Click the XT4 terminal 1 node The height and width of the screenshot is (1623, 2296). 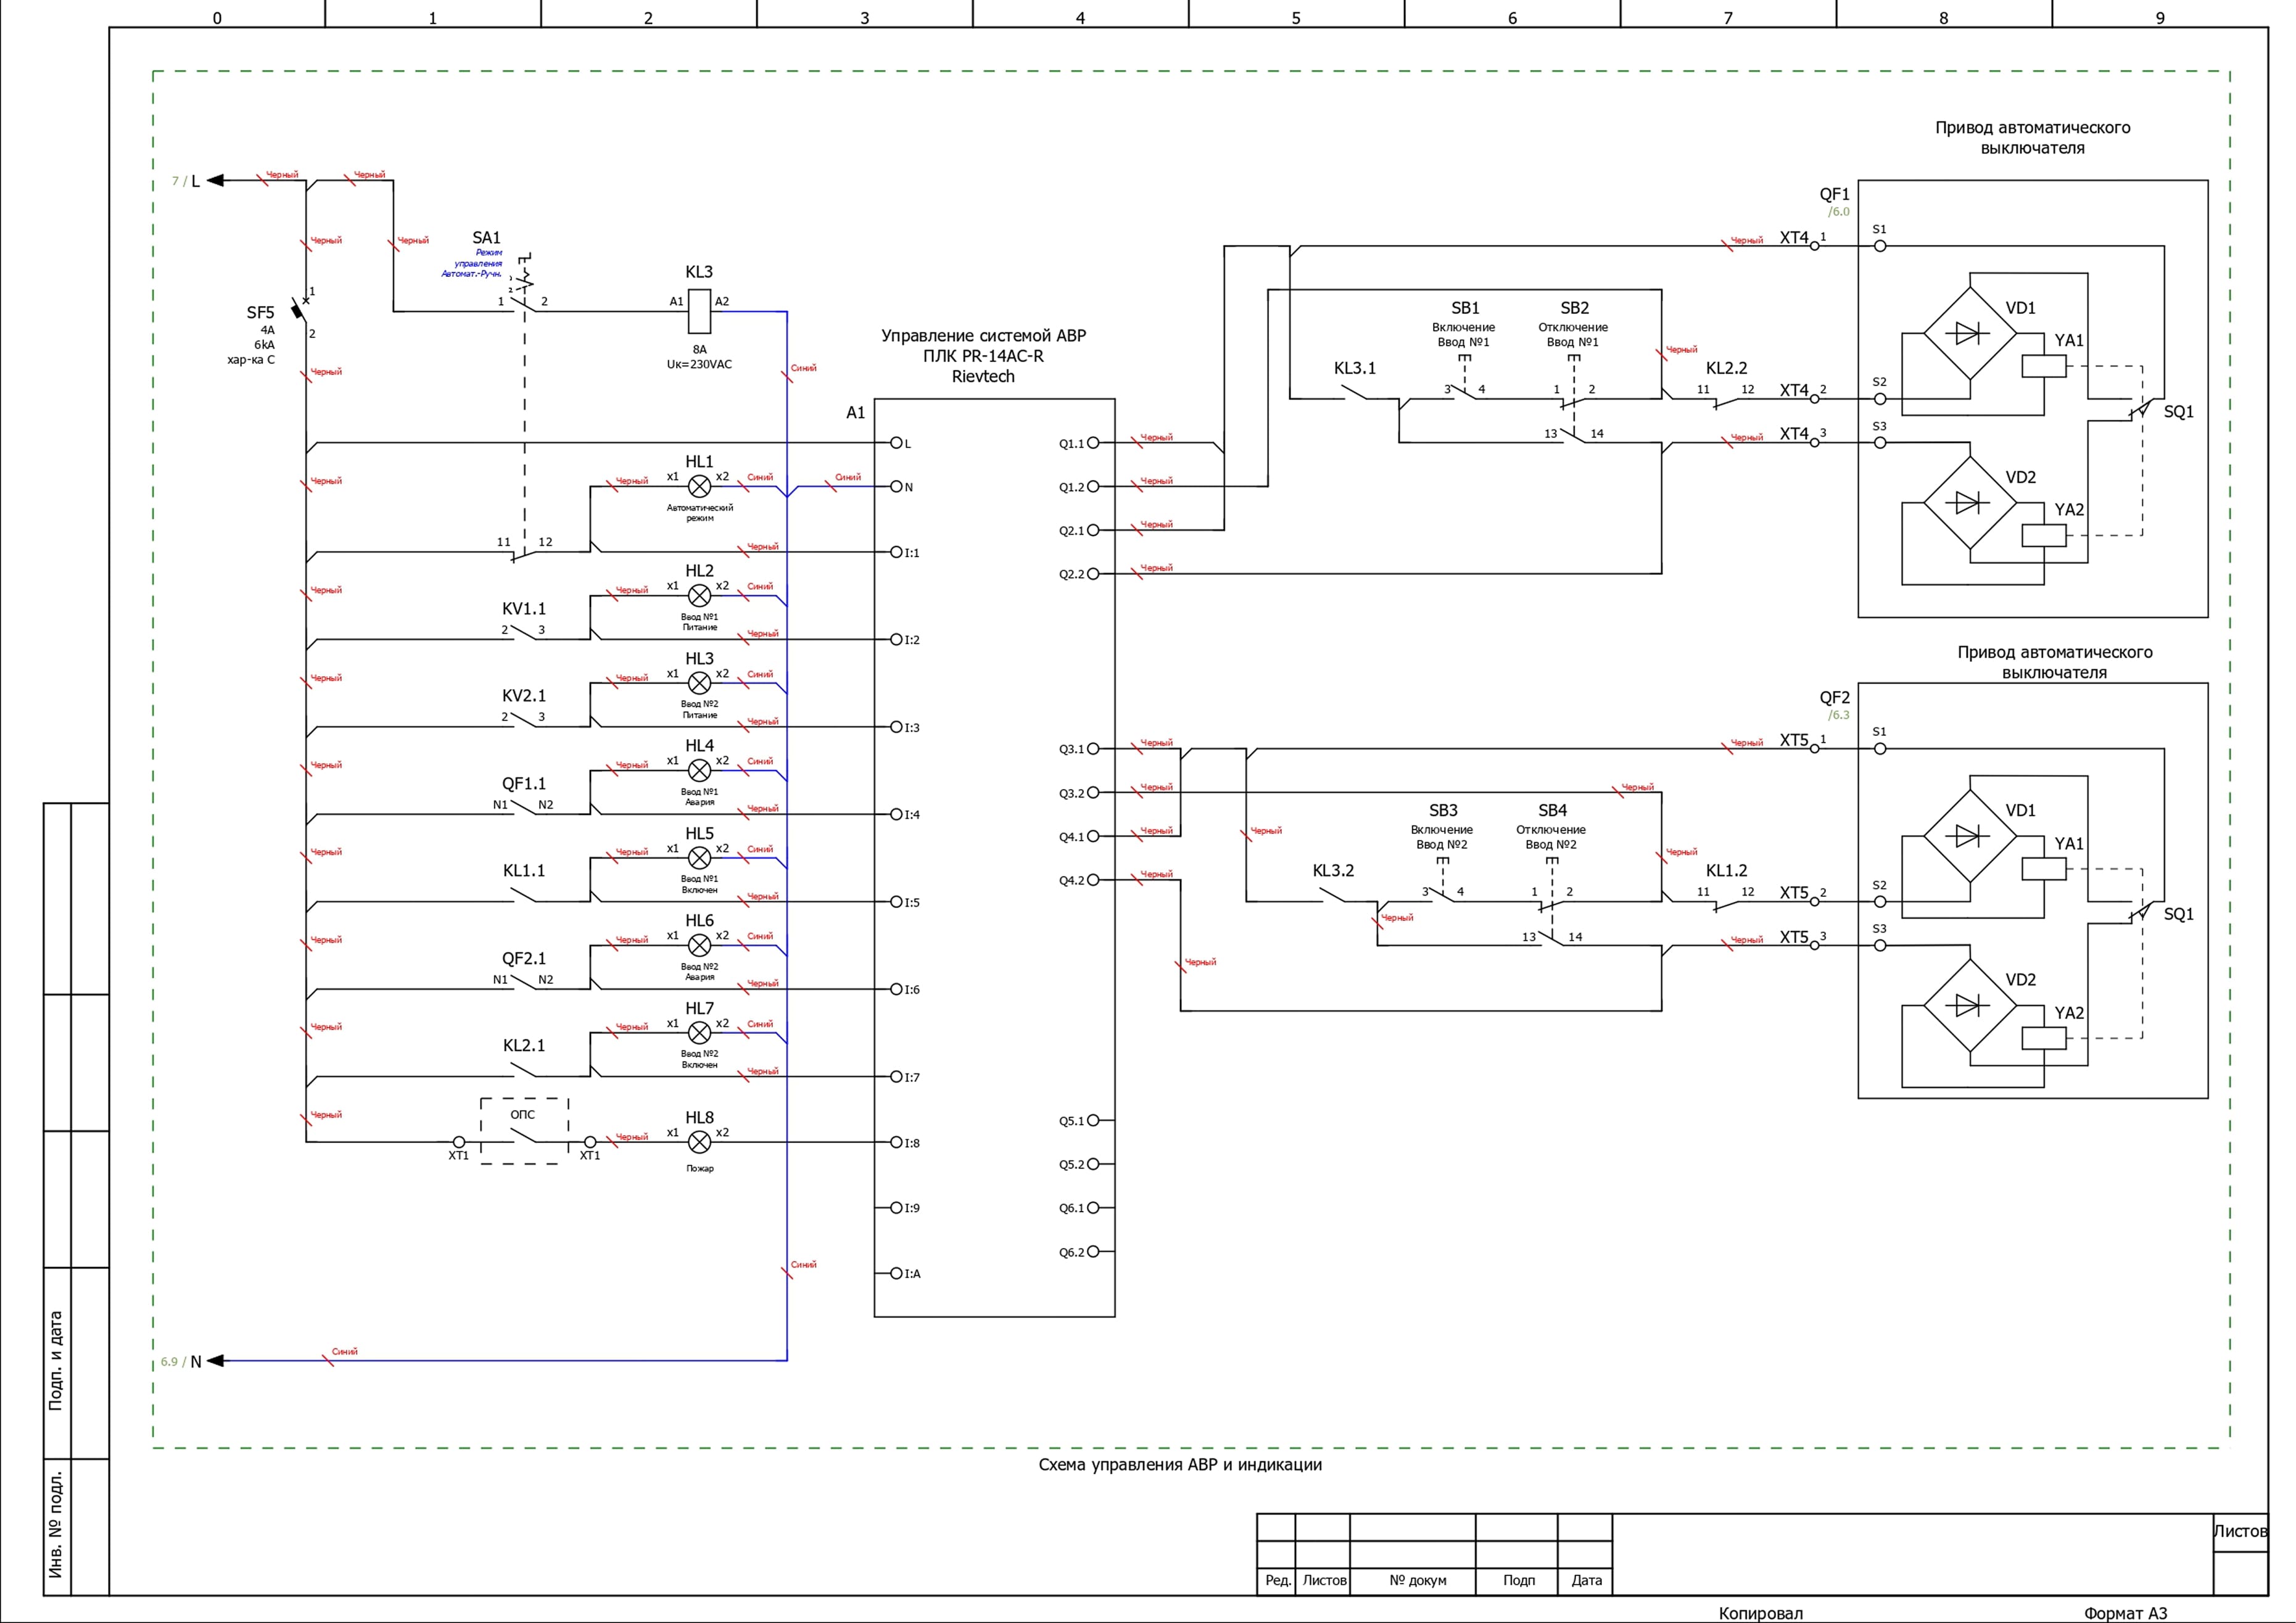click(1814, 246)
